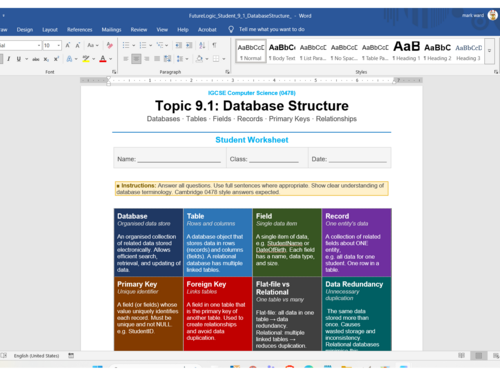Increase font size with Grow Font icon
The width and height of the screenshot is (500, 375).
68,45
